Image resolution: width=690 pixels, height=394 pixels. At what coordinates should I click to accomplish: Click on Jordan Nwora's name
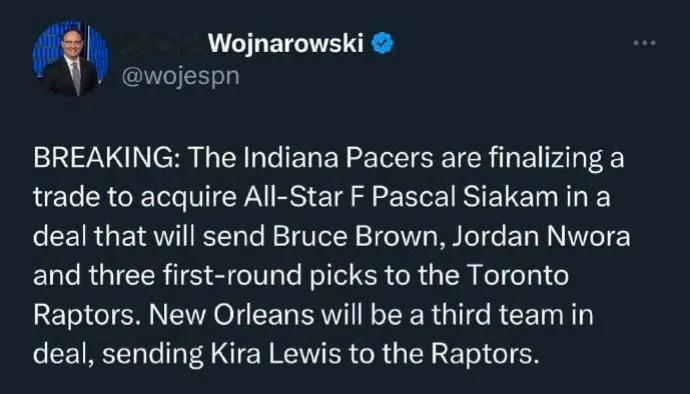coord(542,236)
